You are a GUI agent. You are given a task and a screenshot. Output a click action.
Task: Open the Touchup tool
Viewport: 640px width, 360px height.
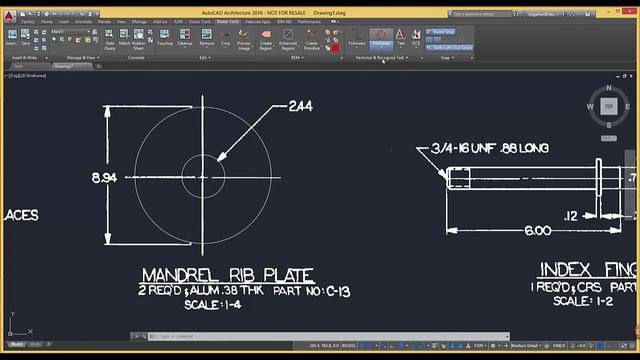pos(164,37)
